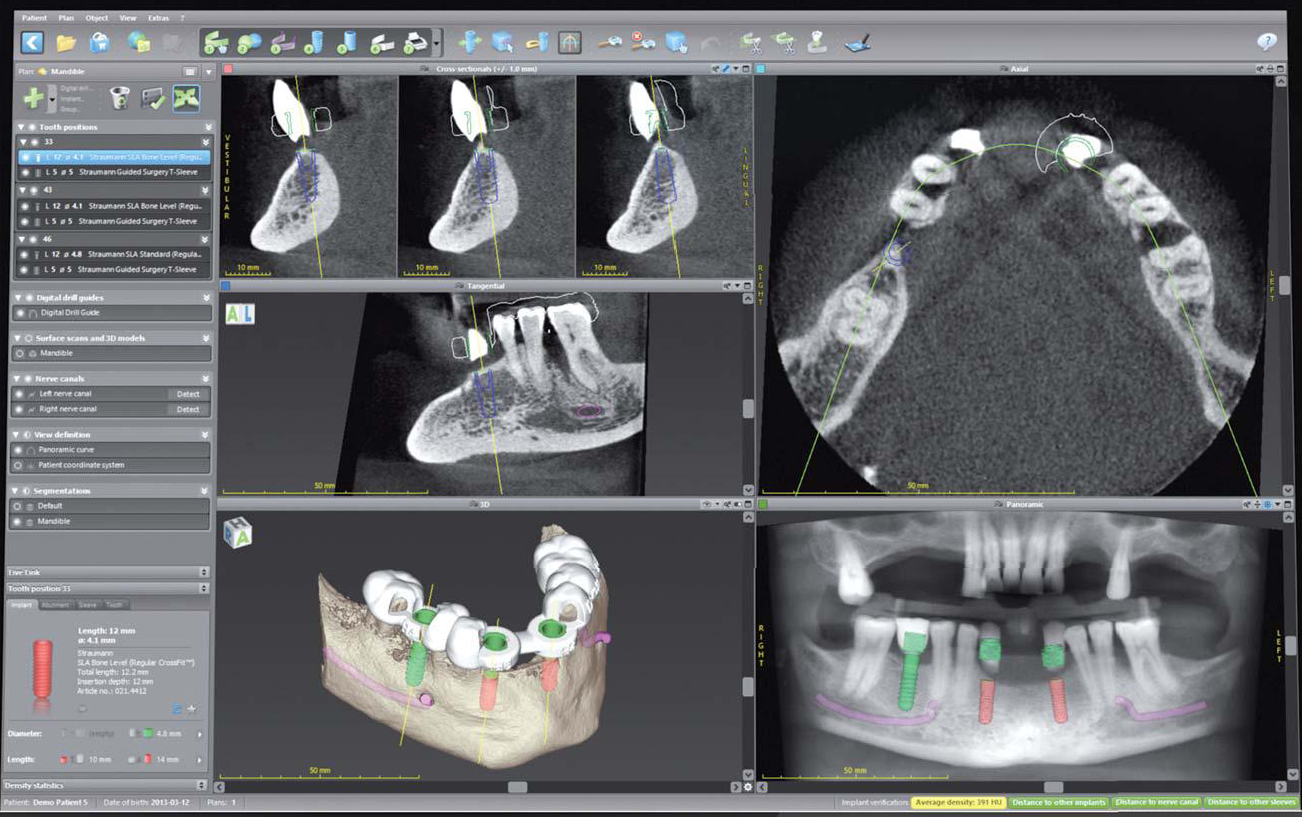This screenshot has height=817, width=1302.
Task: Expand the Density statistics panel
Action: [x=203, y=786]
